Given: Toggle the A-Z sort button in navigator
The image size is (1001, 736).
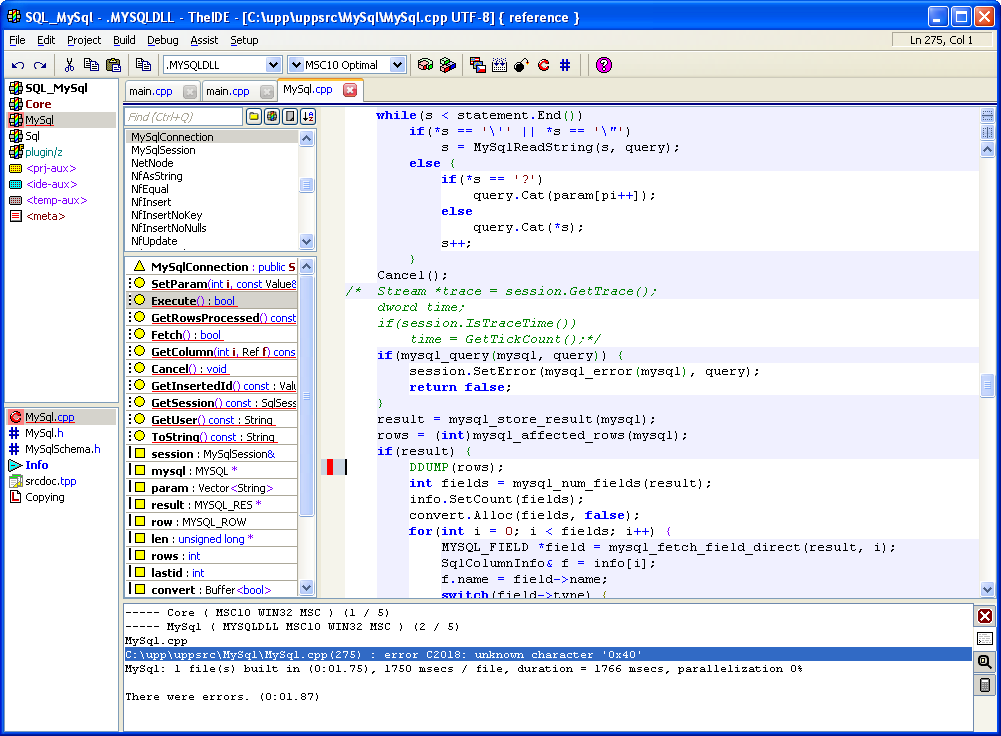Looking at the screenshot, I should coord(307,117).
